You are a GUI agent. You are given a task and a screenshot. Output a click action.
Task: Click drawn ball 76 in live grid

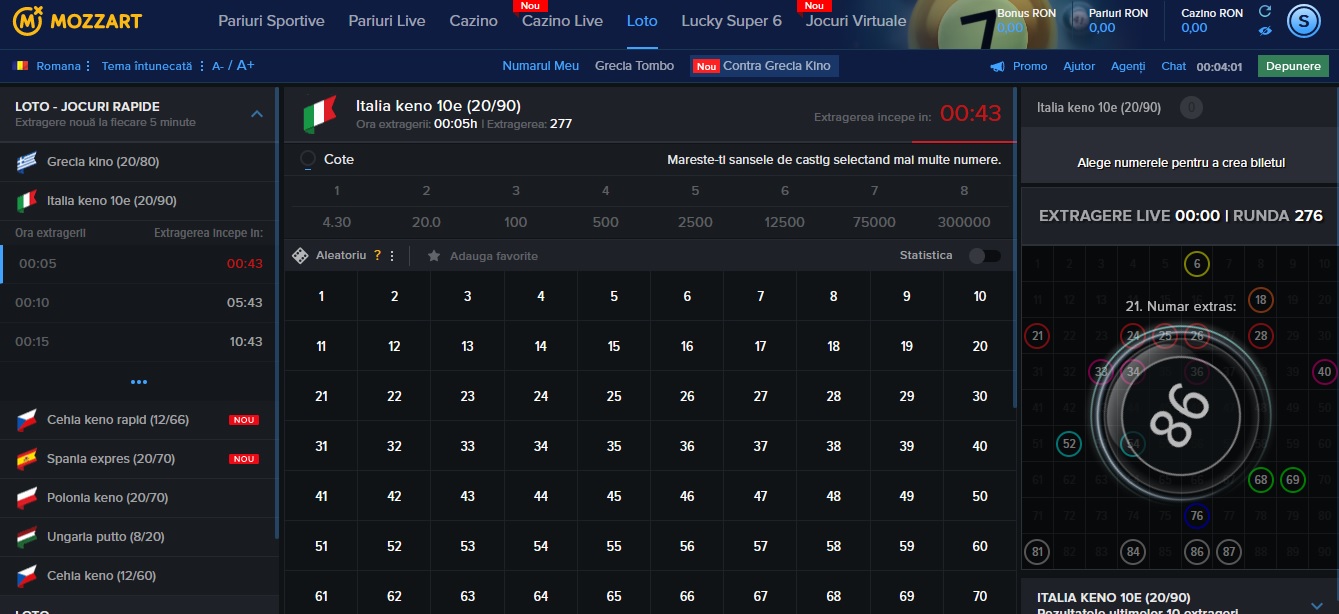(x=1197, y=516)
